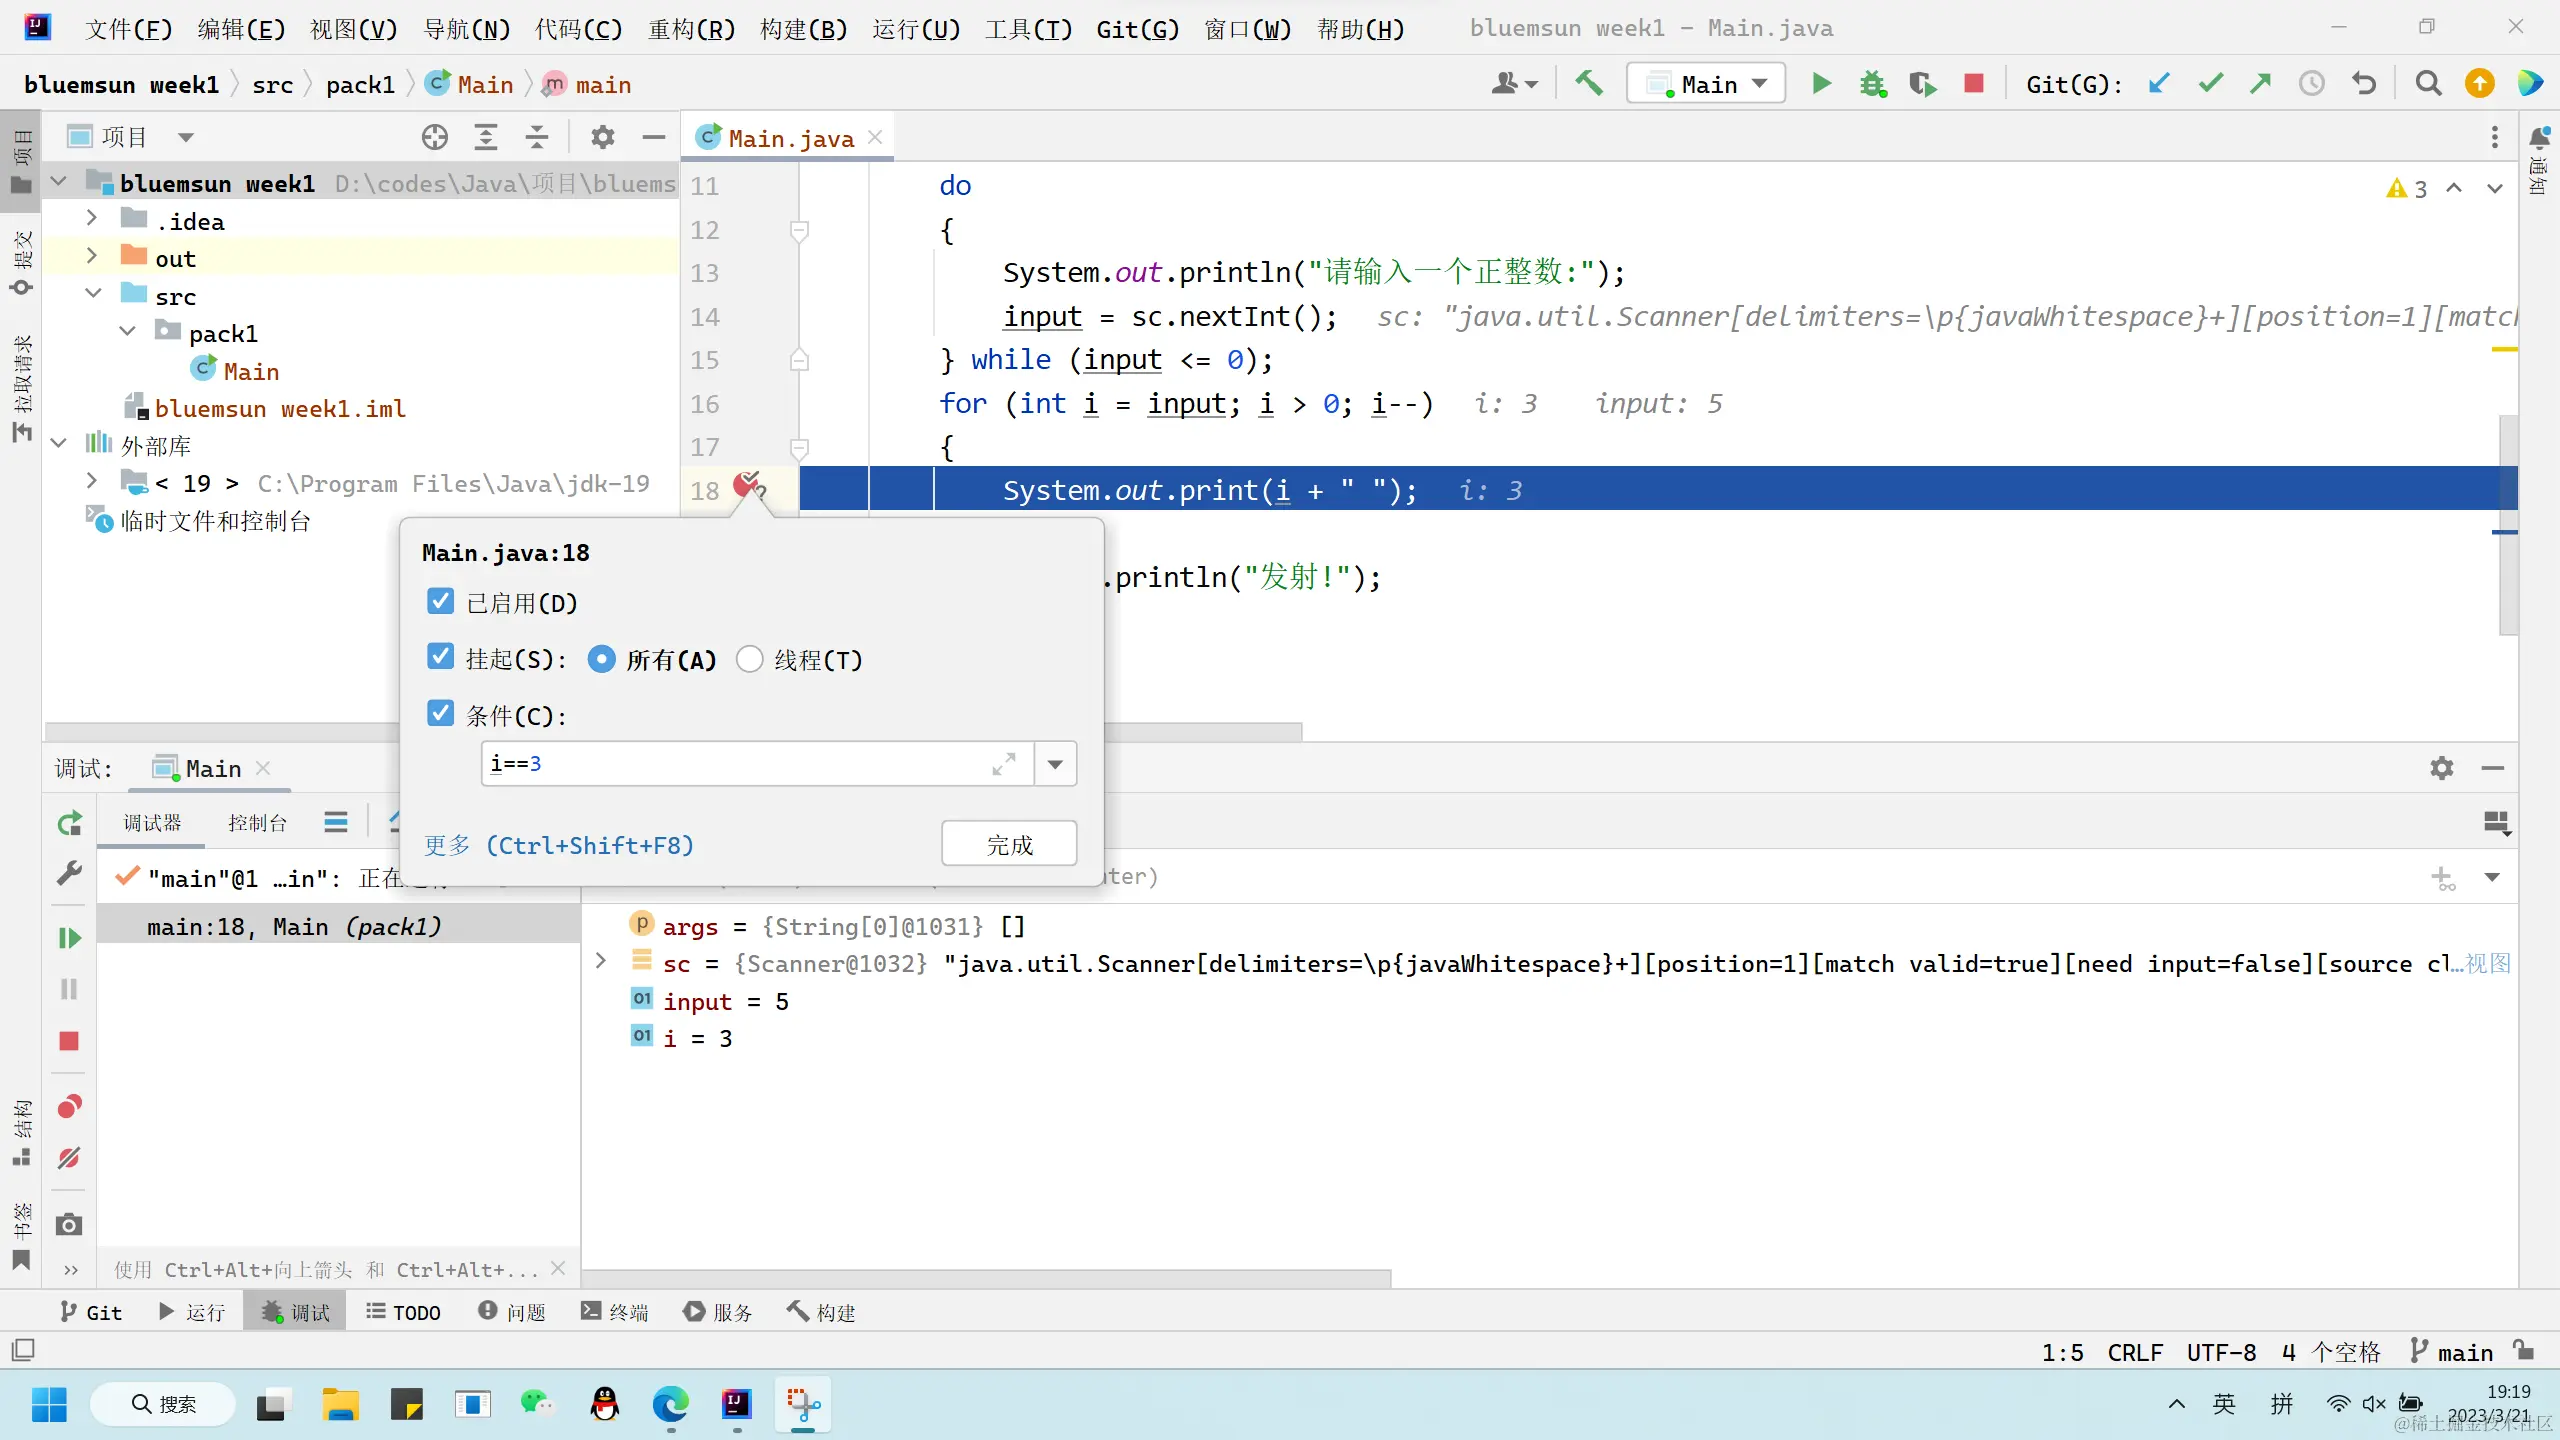The height and width of the screenshot is (1440, 2560).
Task: Open the Main run configuration dropdown
Action: (1706, 84)
